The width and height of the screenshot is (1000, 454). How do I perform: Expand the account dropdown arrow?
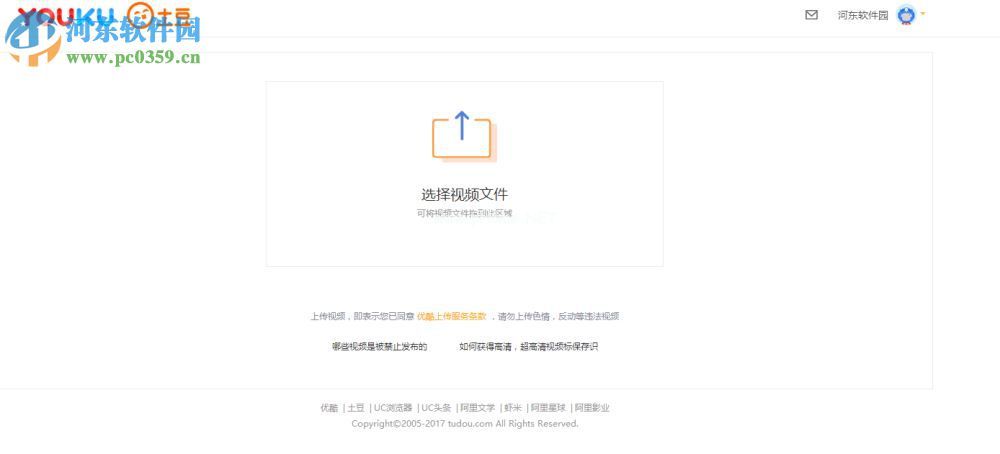click(x=922, y=13)
